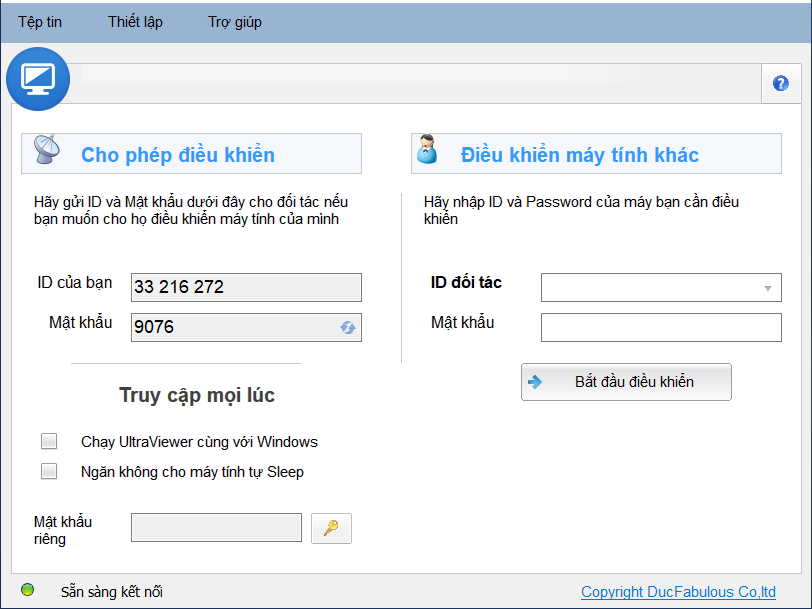
Task: Open help via the question mark icon
Action: pyautogui.click(x=780, y=83)
